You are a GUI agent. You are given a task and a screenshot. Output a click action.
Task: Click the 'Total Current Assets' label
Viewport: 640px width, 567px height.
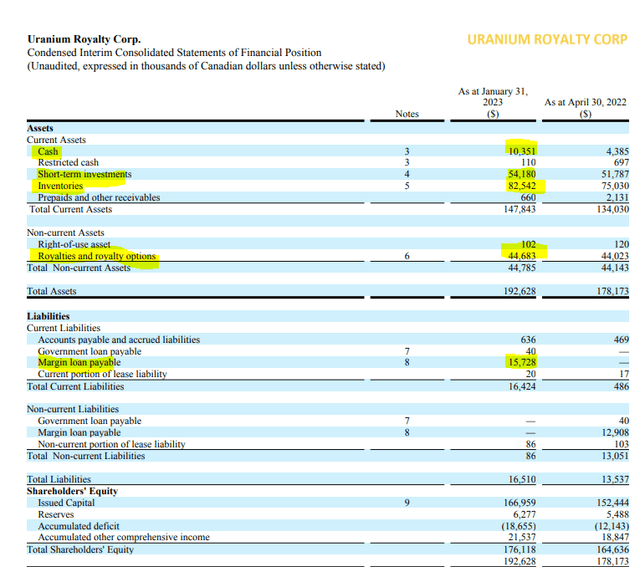71,209
